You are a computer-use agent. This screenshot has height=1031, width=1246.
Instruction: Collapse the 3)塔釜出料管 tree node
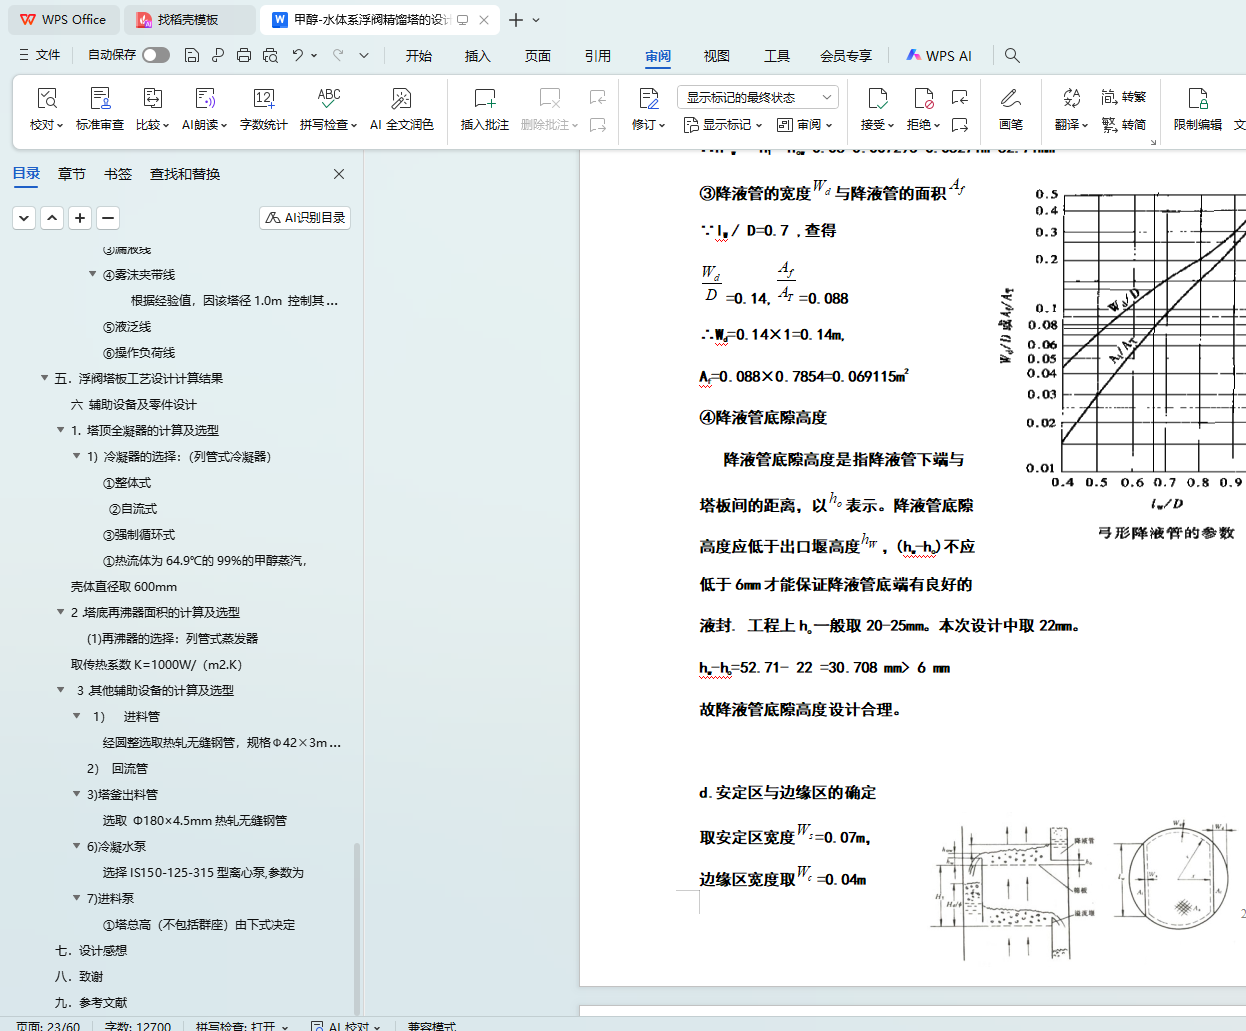click(x=77, y=794)
